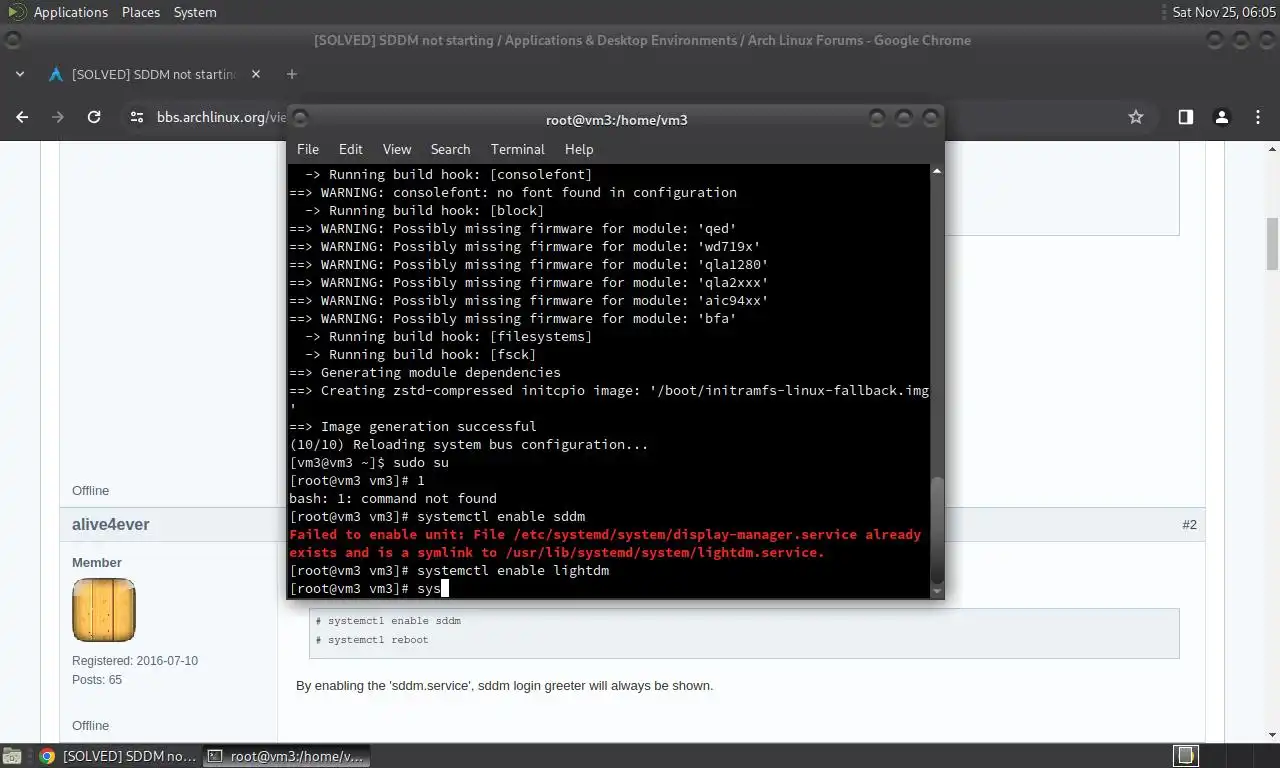Toggle Chrome side panel

1185,117
